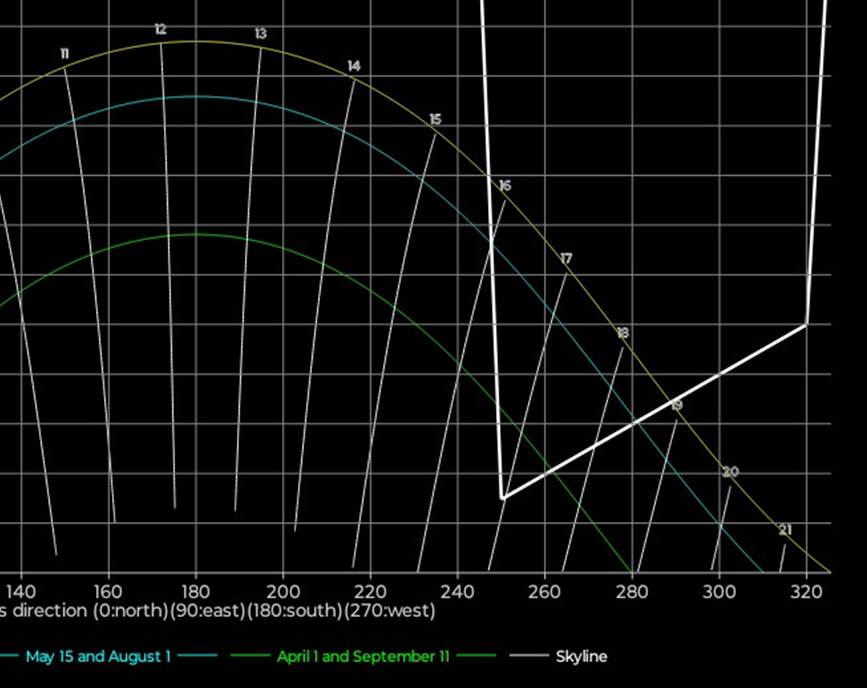Screen dimensions: 867x688
Task: Click the hour 13 label on the curve
Action: (x=260, y=34)
